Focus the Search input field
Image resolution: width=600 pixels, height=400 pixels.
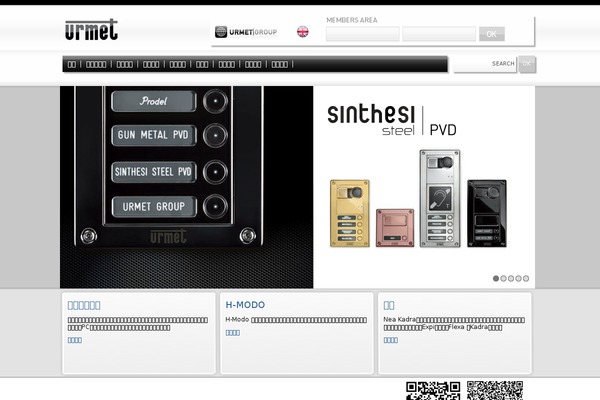click(x=485, y=64)
